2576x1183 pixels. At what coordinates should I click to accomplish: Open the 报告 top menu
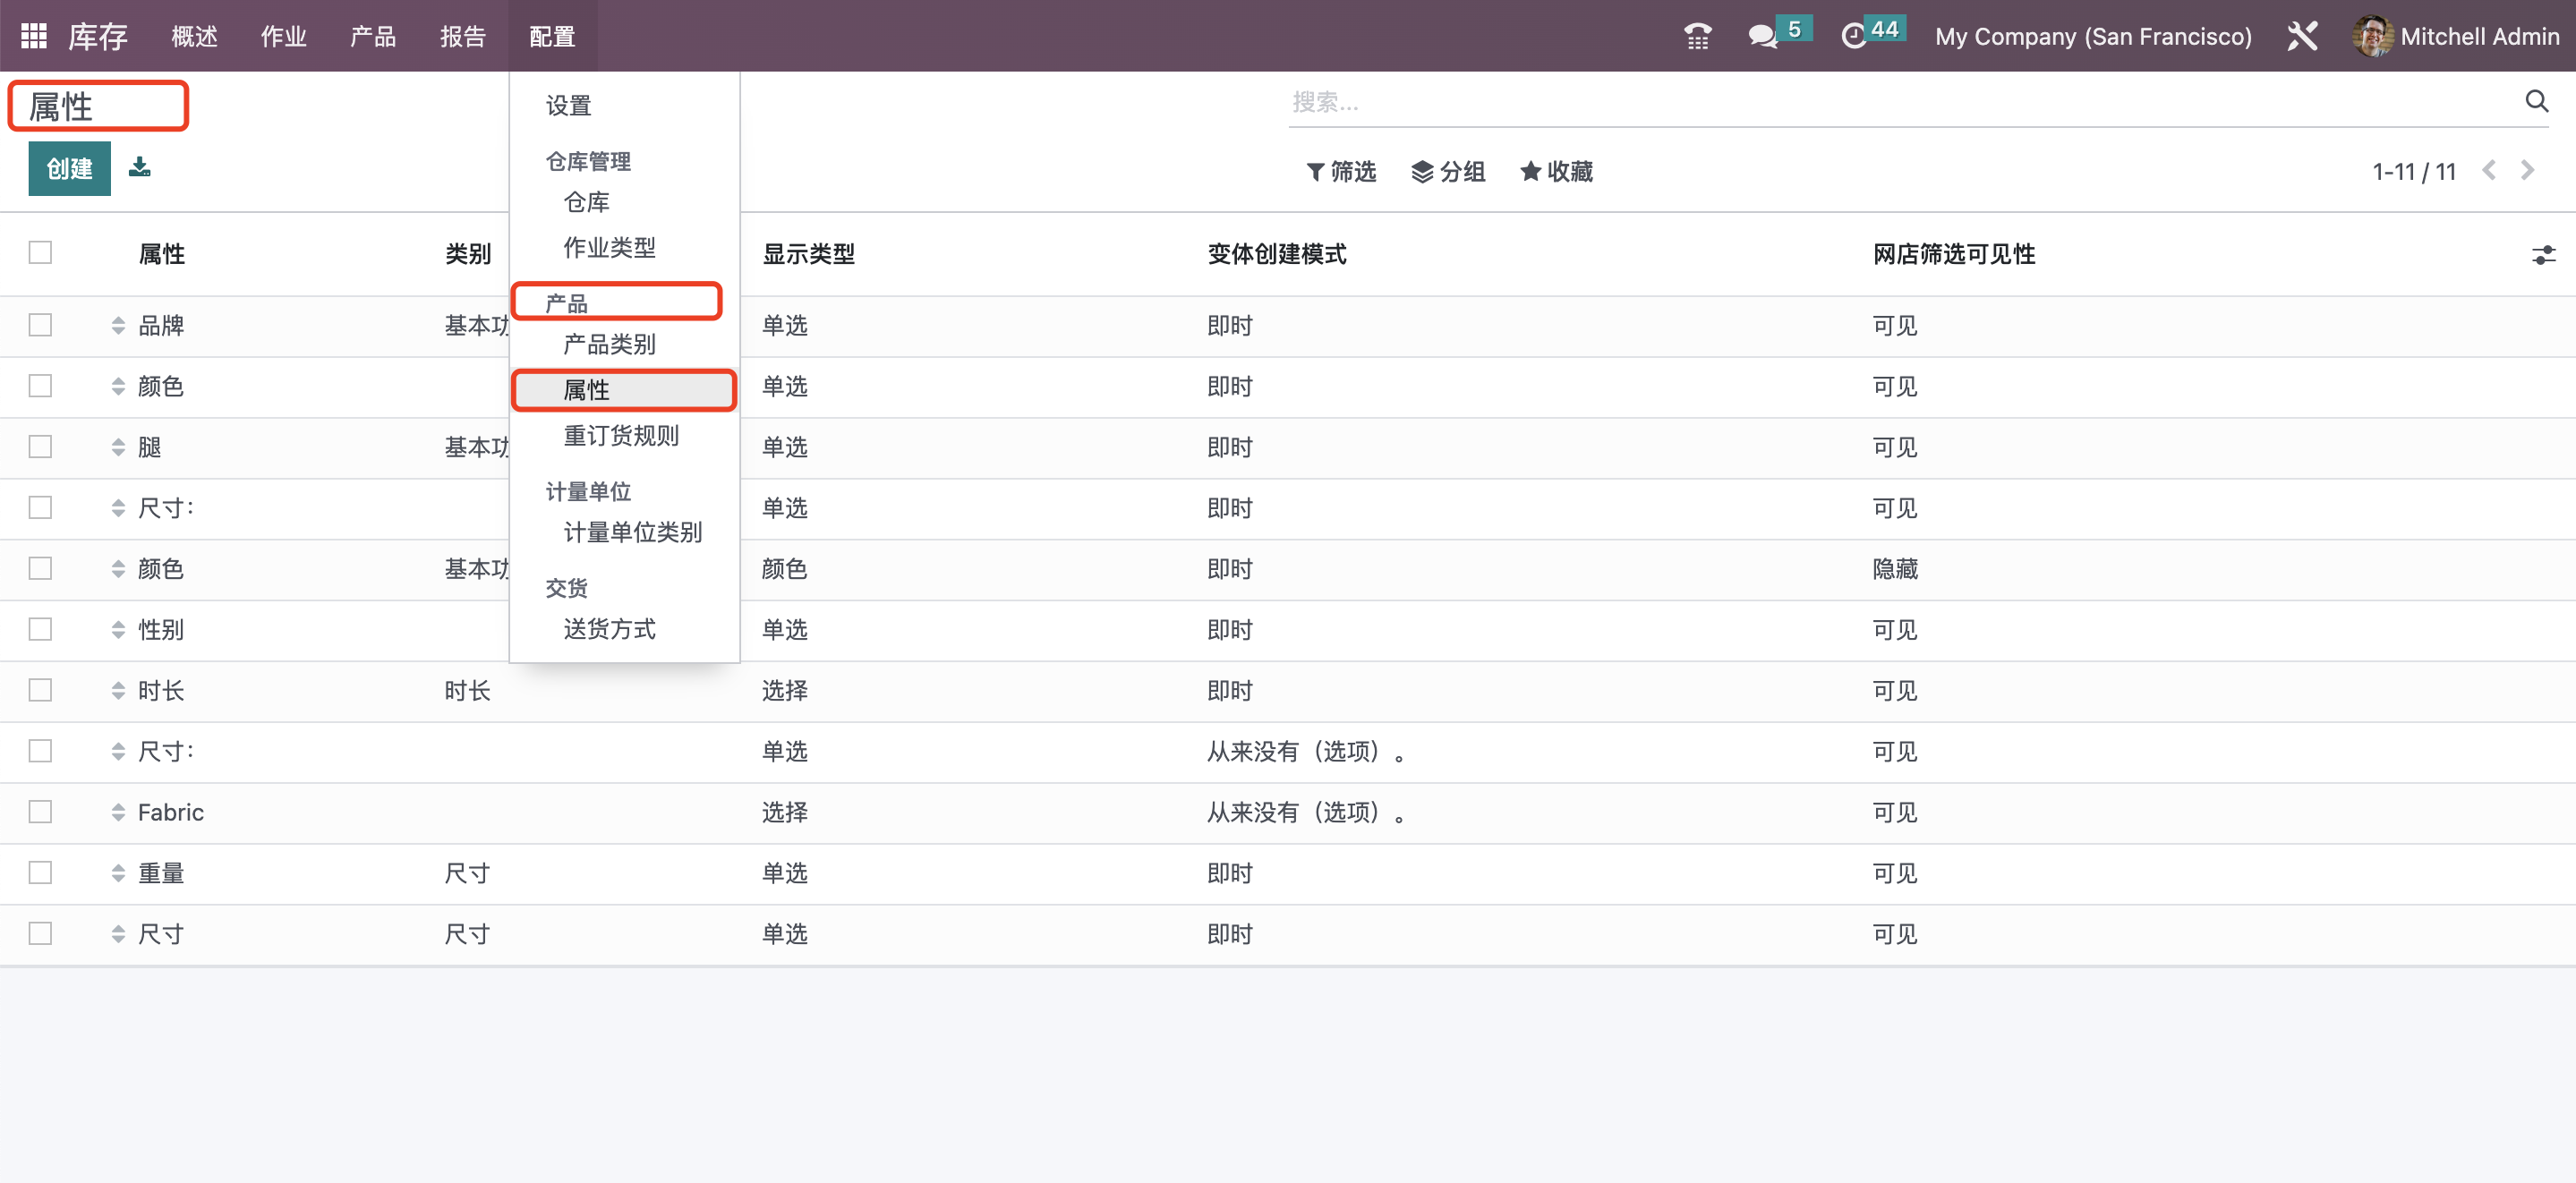(462, 36)
